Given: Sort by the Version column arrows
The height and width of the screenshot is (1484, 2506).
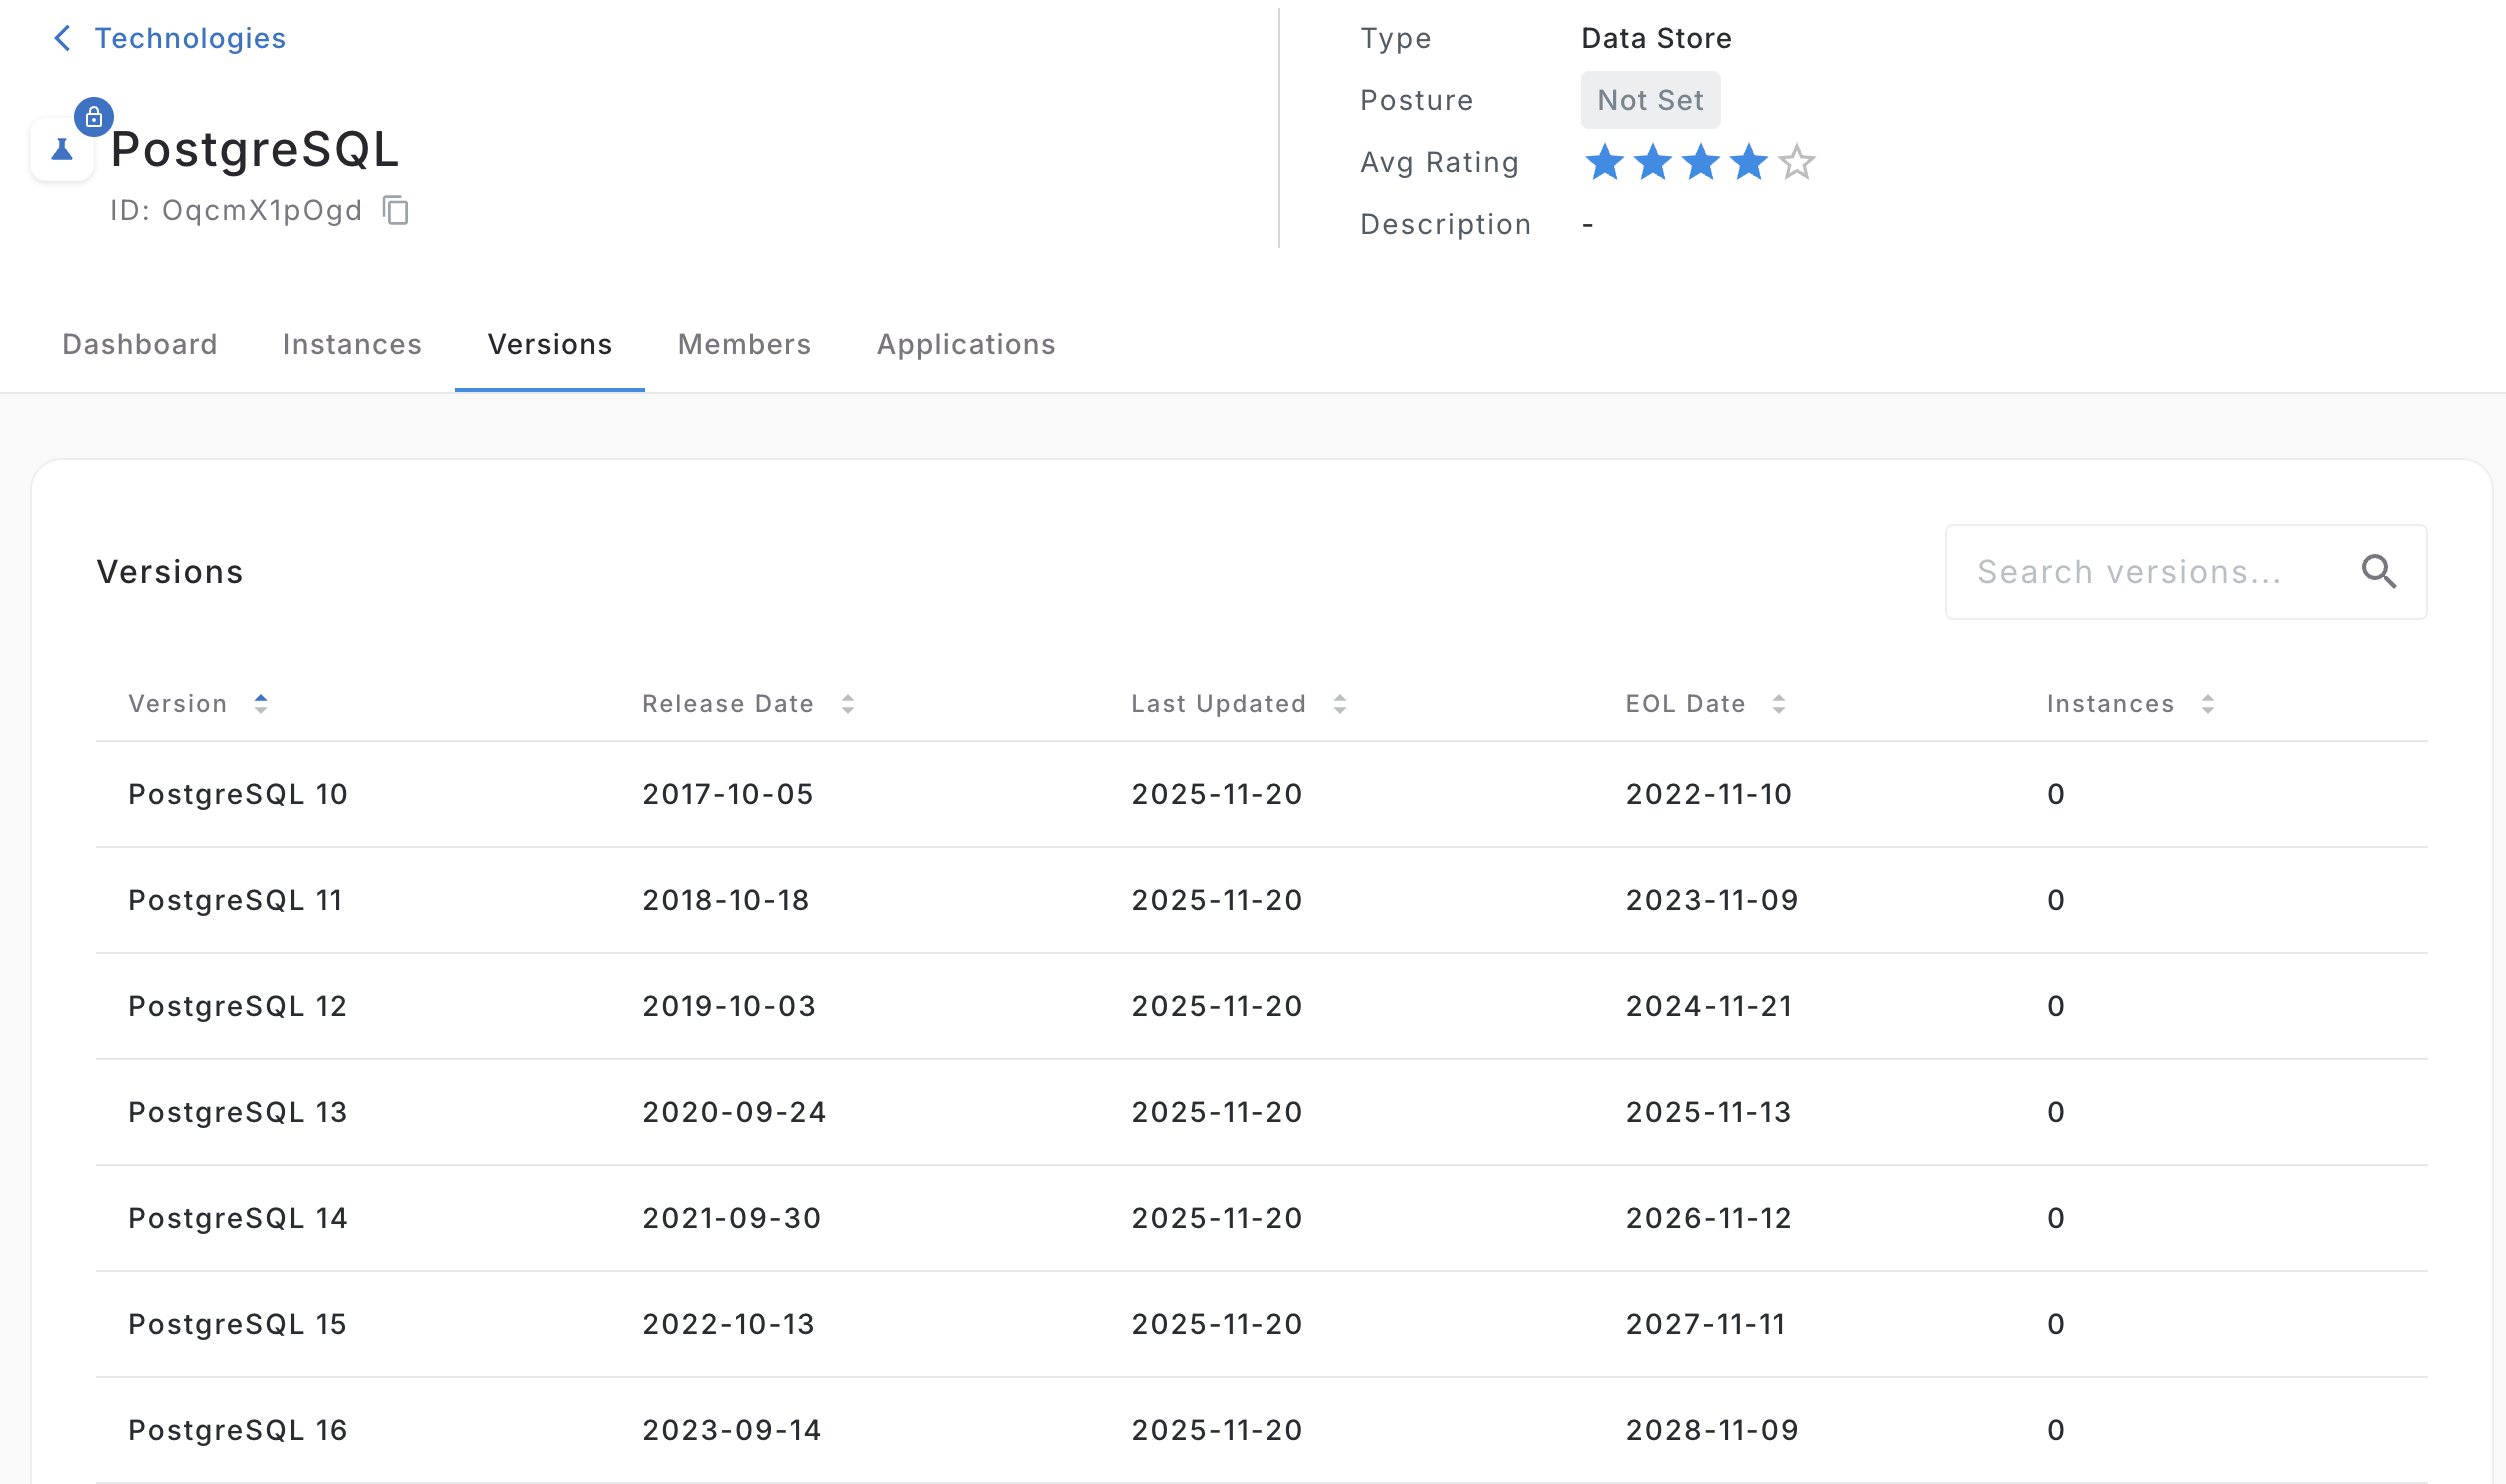Looking at the screenshot, I should 260,704.
